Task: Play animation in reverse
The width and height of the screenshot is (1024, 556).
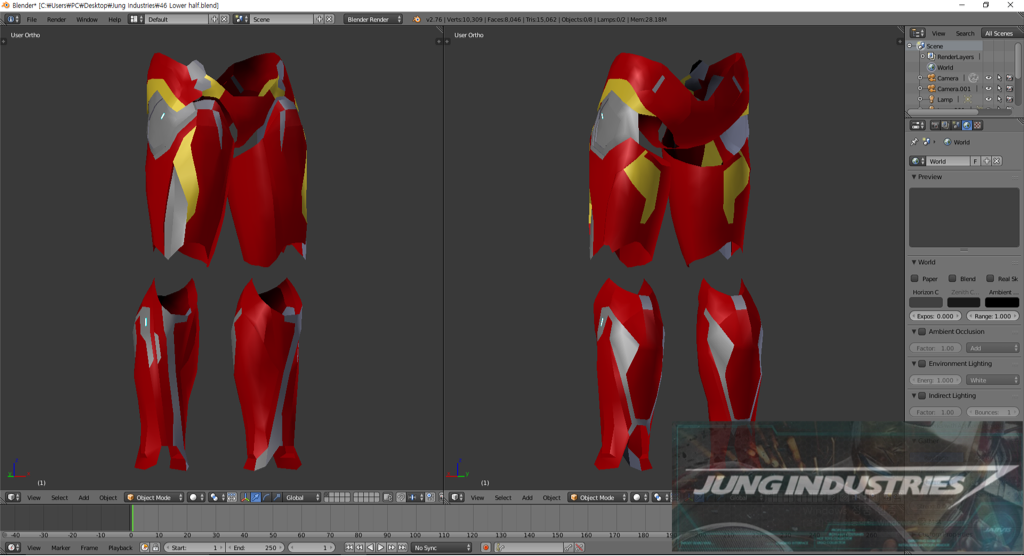Action: click(x=370, y=548)
